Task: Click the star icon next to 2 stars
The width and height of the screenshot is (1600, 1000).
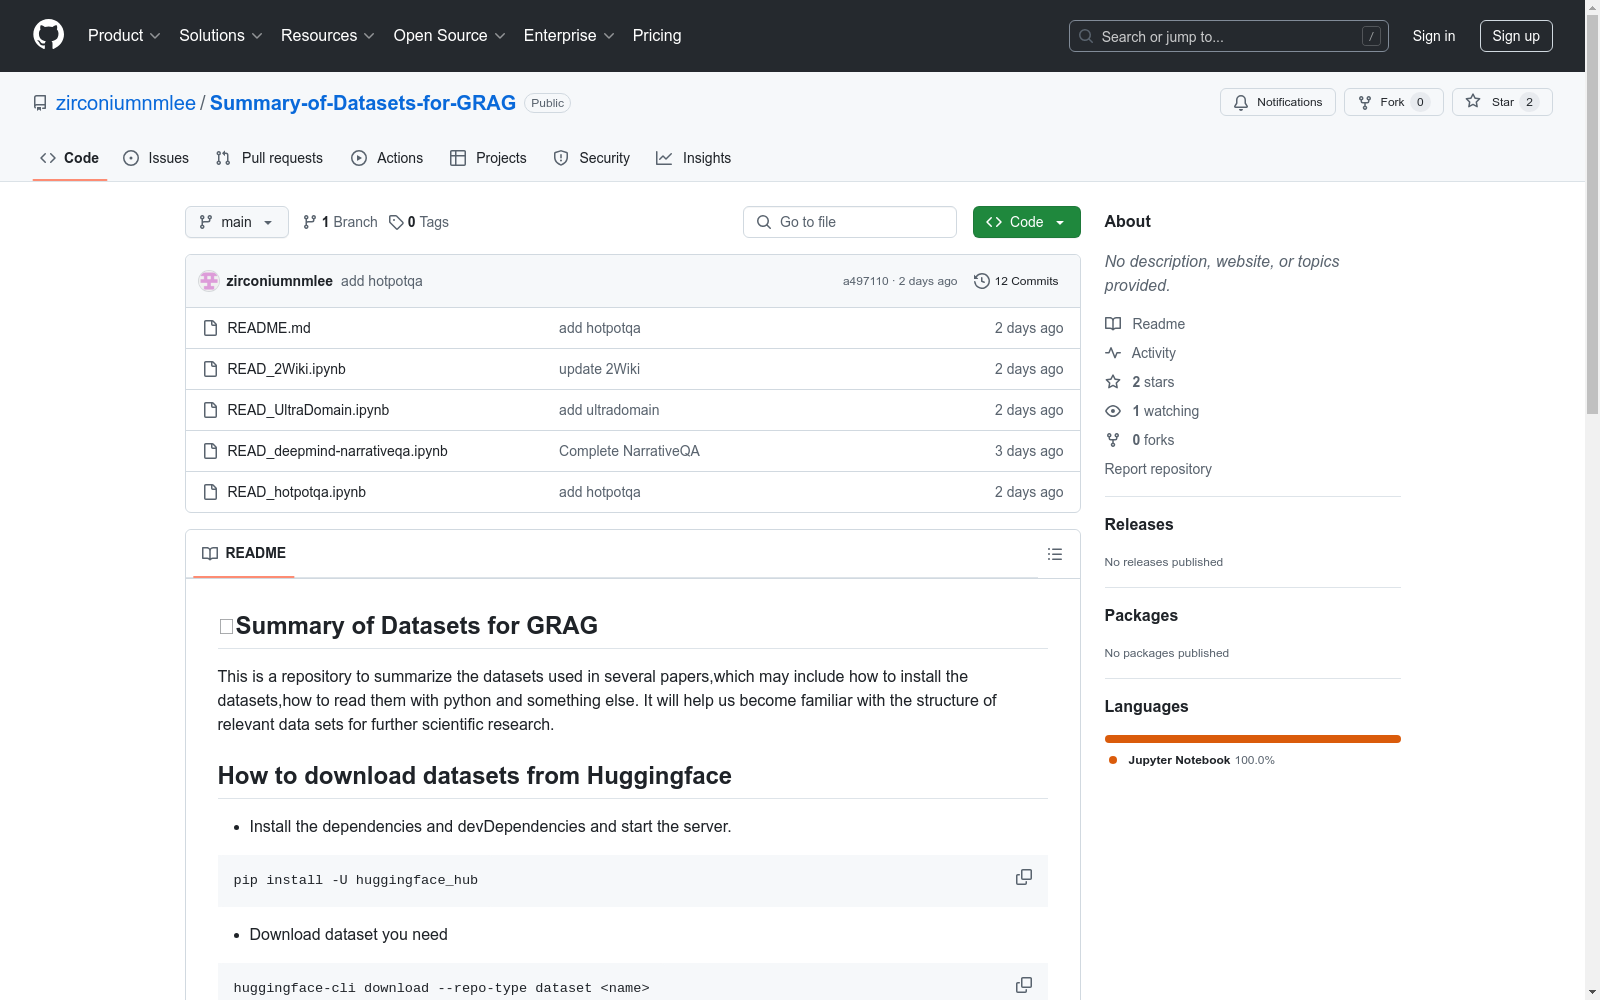Action: [x=1113, y=382]
